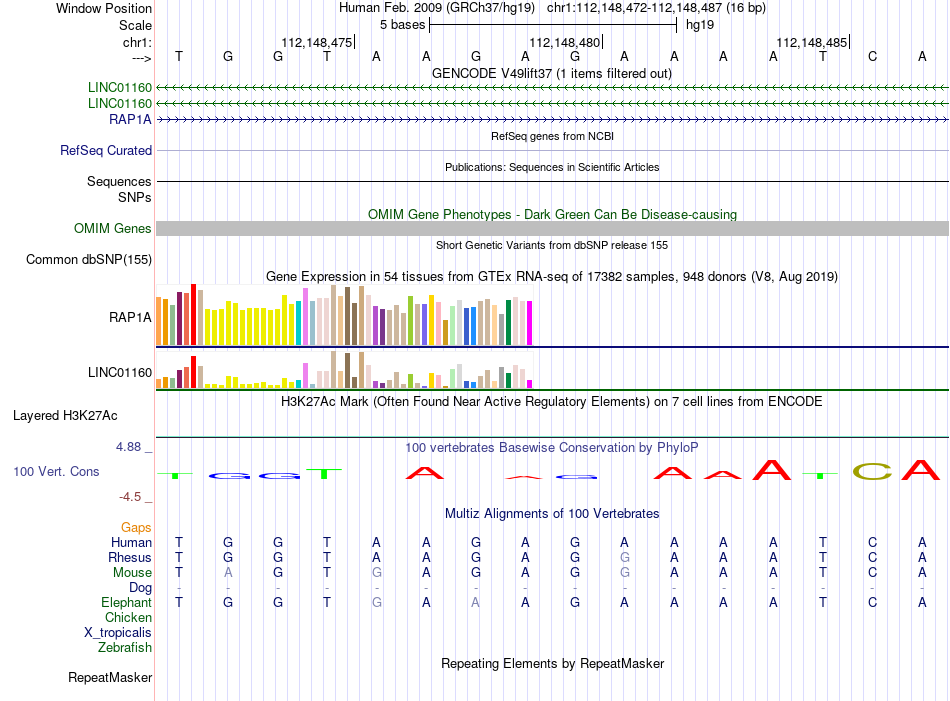The image size is (950, 701).
Task: Open the RefSeq Curated track label
Action: coord(105,150)
